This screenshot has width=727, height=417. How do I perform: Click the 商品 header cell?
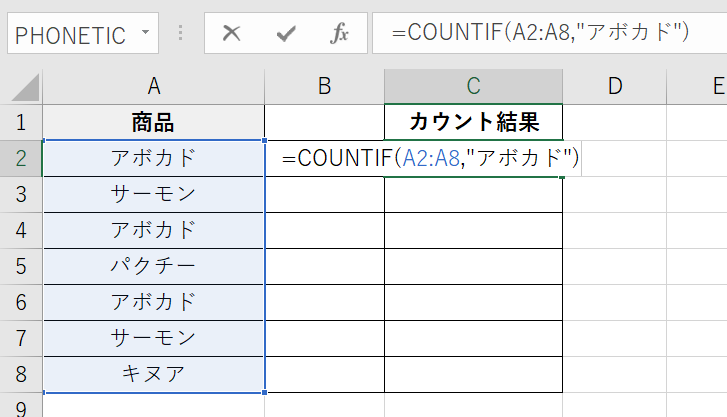pyautogui.click(x=153, y=123)
